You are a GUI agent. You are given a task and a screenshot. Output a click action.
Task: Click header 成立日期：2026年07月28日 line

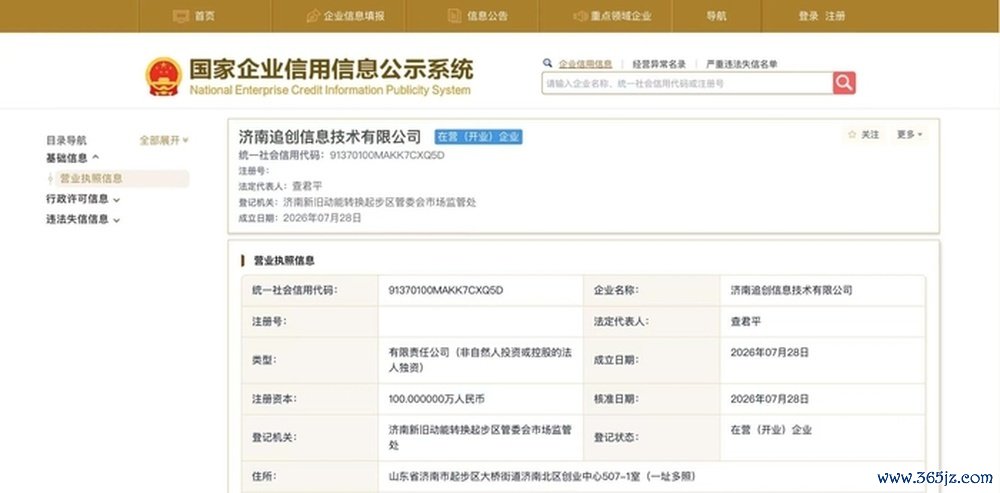click(300, 217)
